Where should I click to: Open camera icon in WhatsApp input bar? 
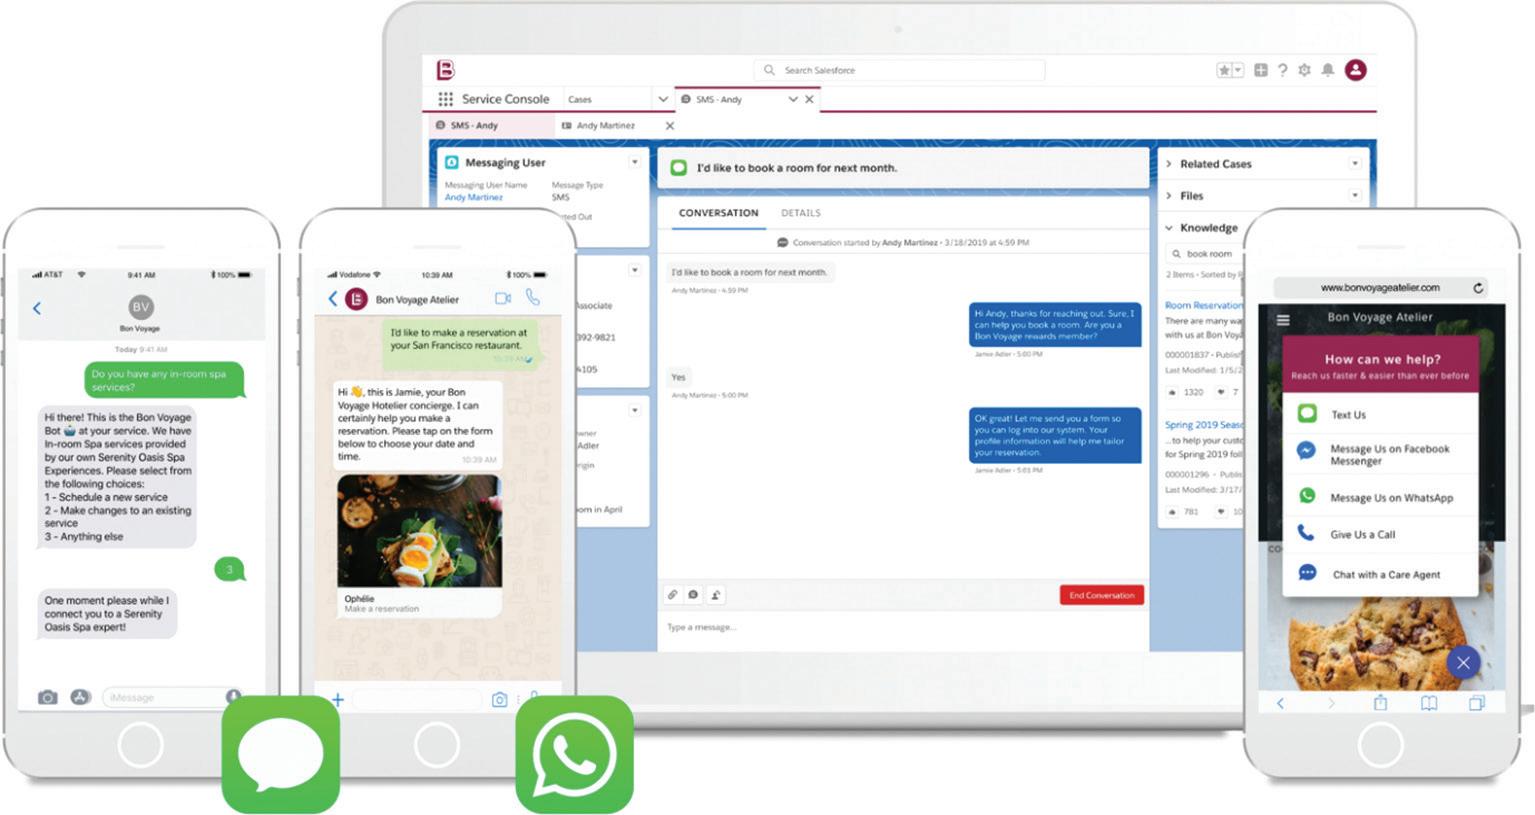click(499, 700)
